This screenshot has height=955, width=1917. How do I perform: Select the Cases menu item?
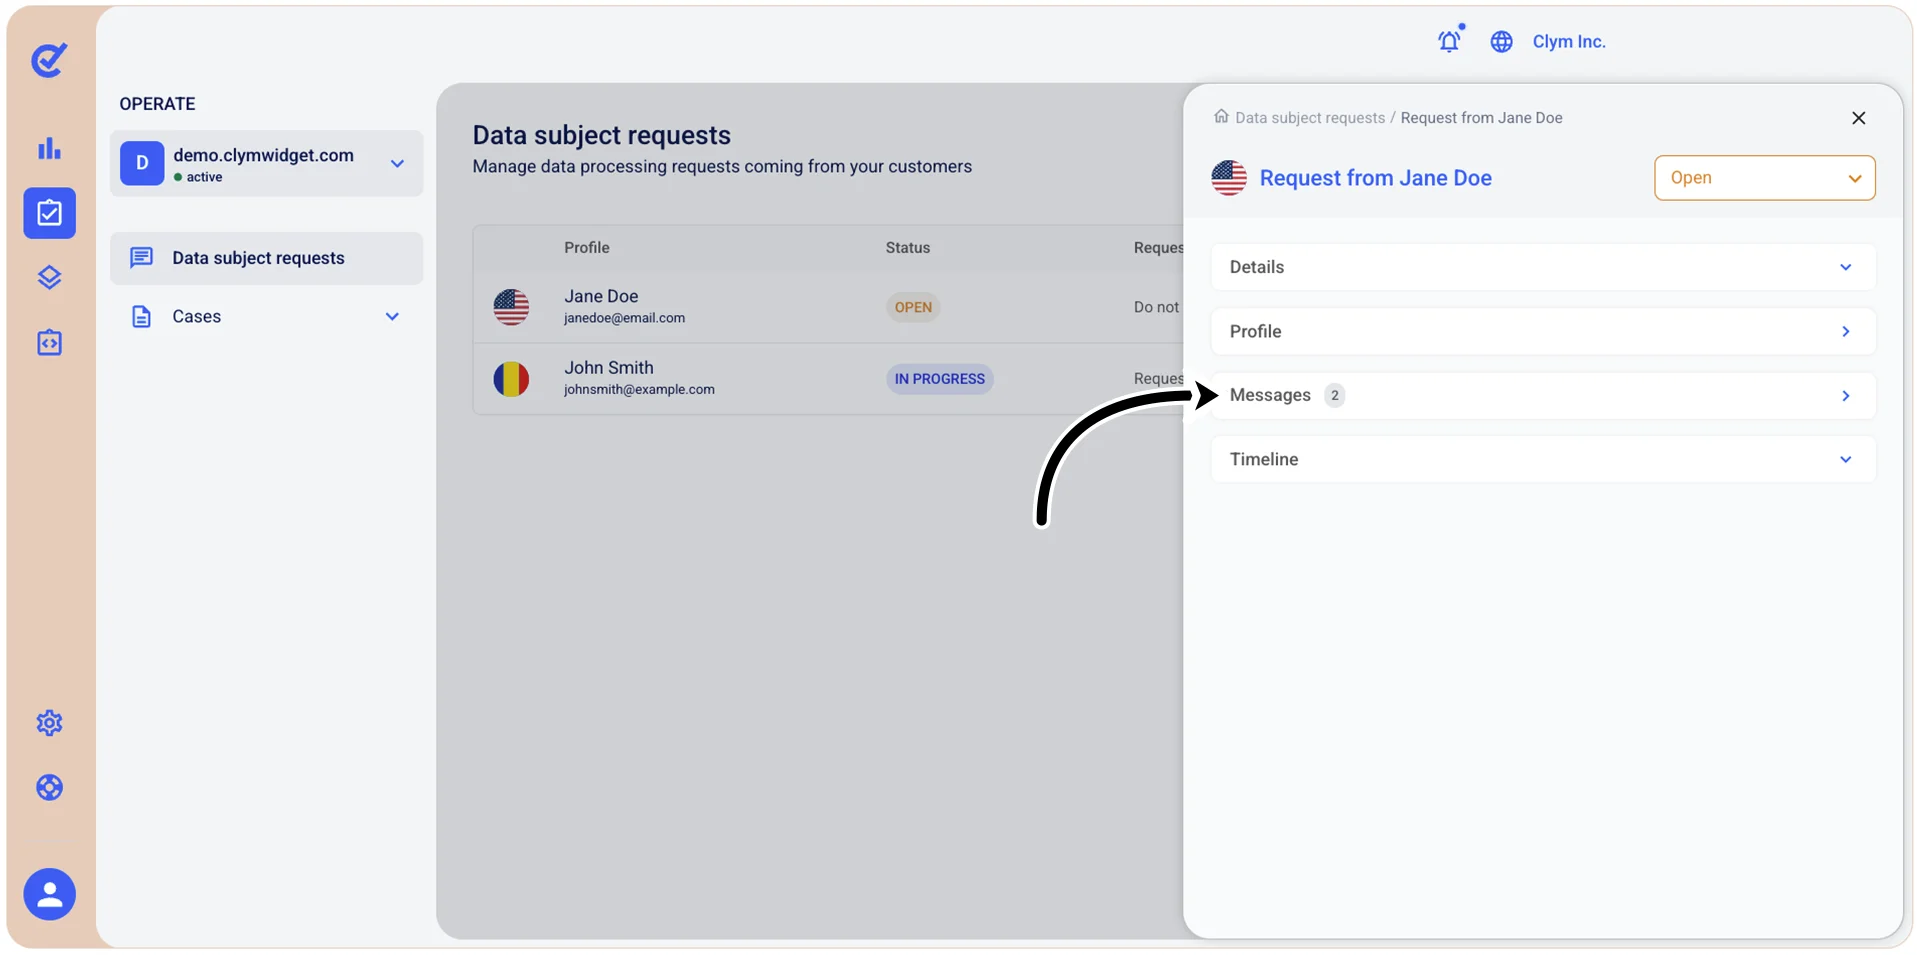266,317
